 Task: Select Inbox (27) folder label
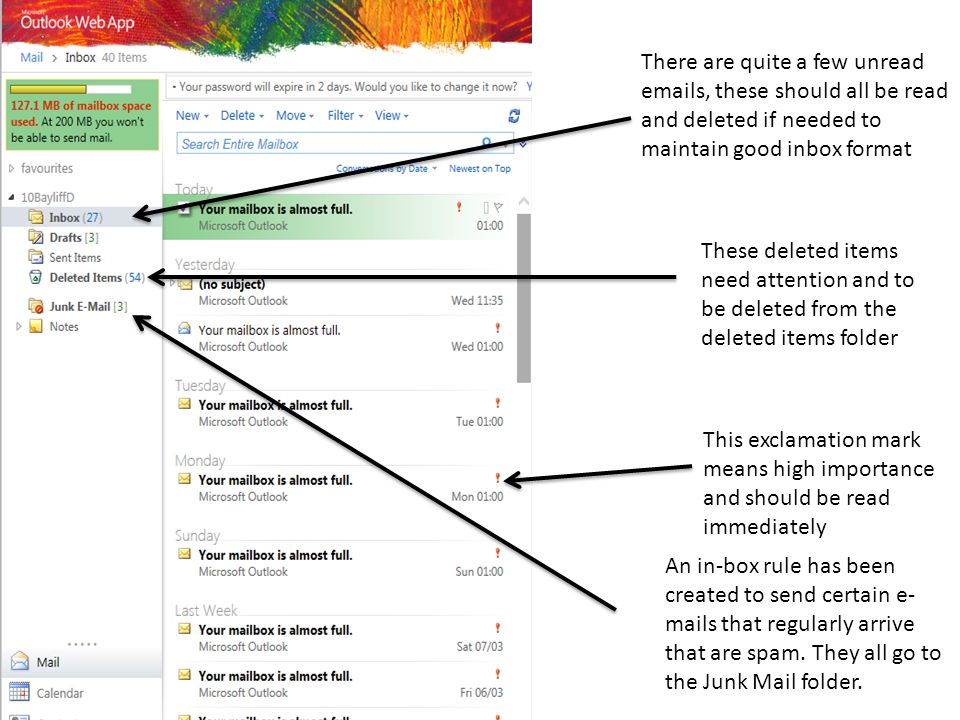tap(76, 217)
